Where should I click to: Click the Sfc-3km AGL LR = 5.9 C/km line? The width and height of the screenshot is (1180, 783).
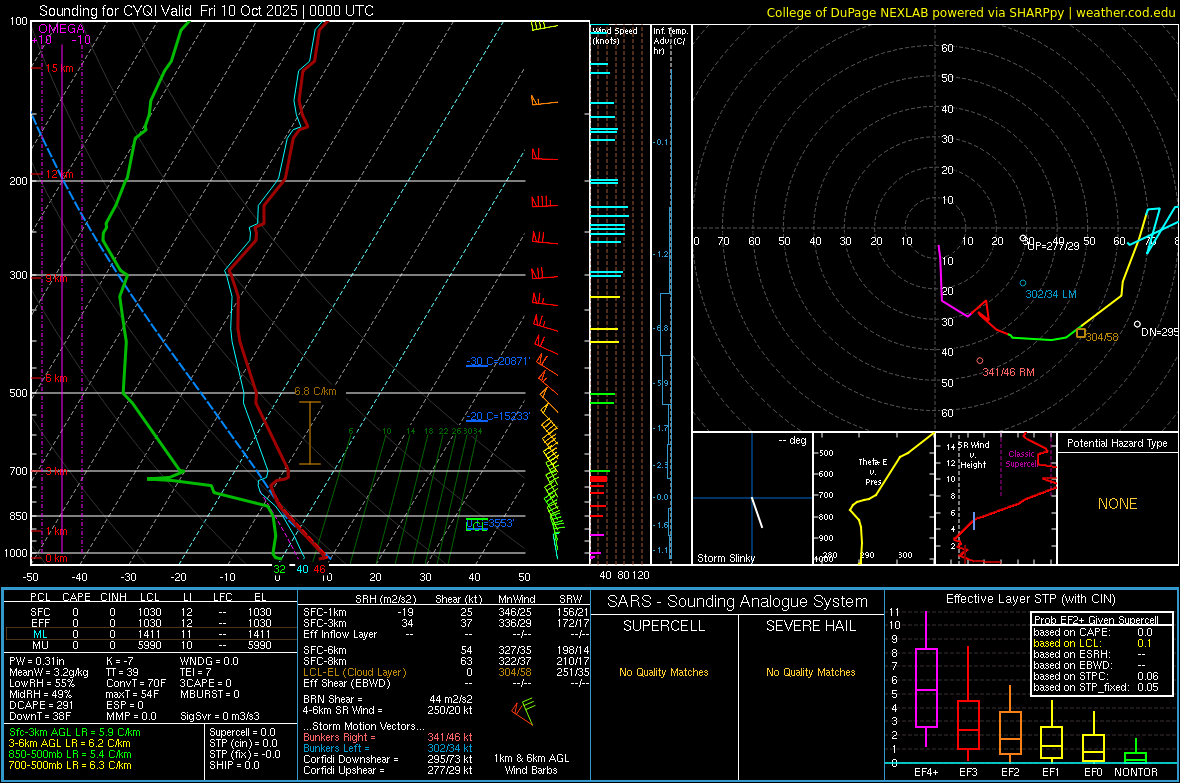point(75,732)
